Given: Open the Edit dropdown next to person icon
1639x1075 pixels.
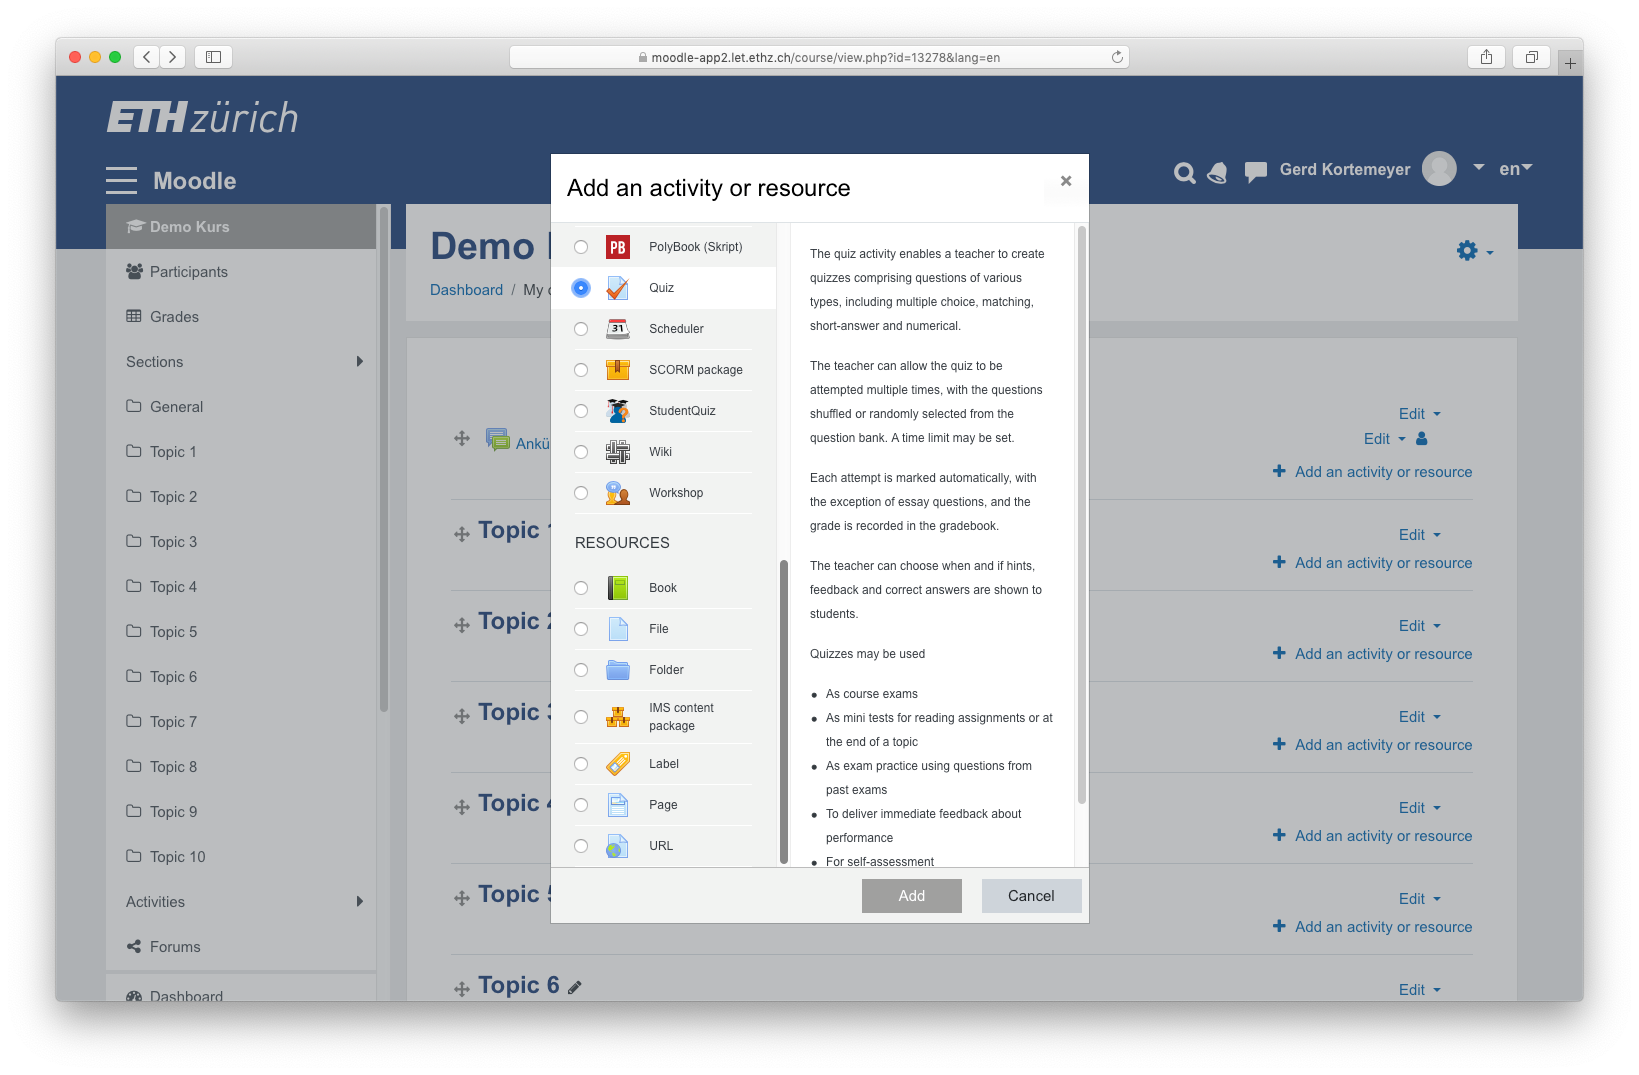Looking at the screenshot, I should coord(1385,439).
